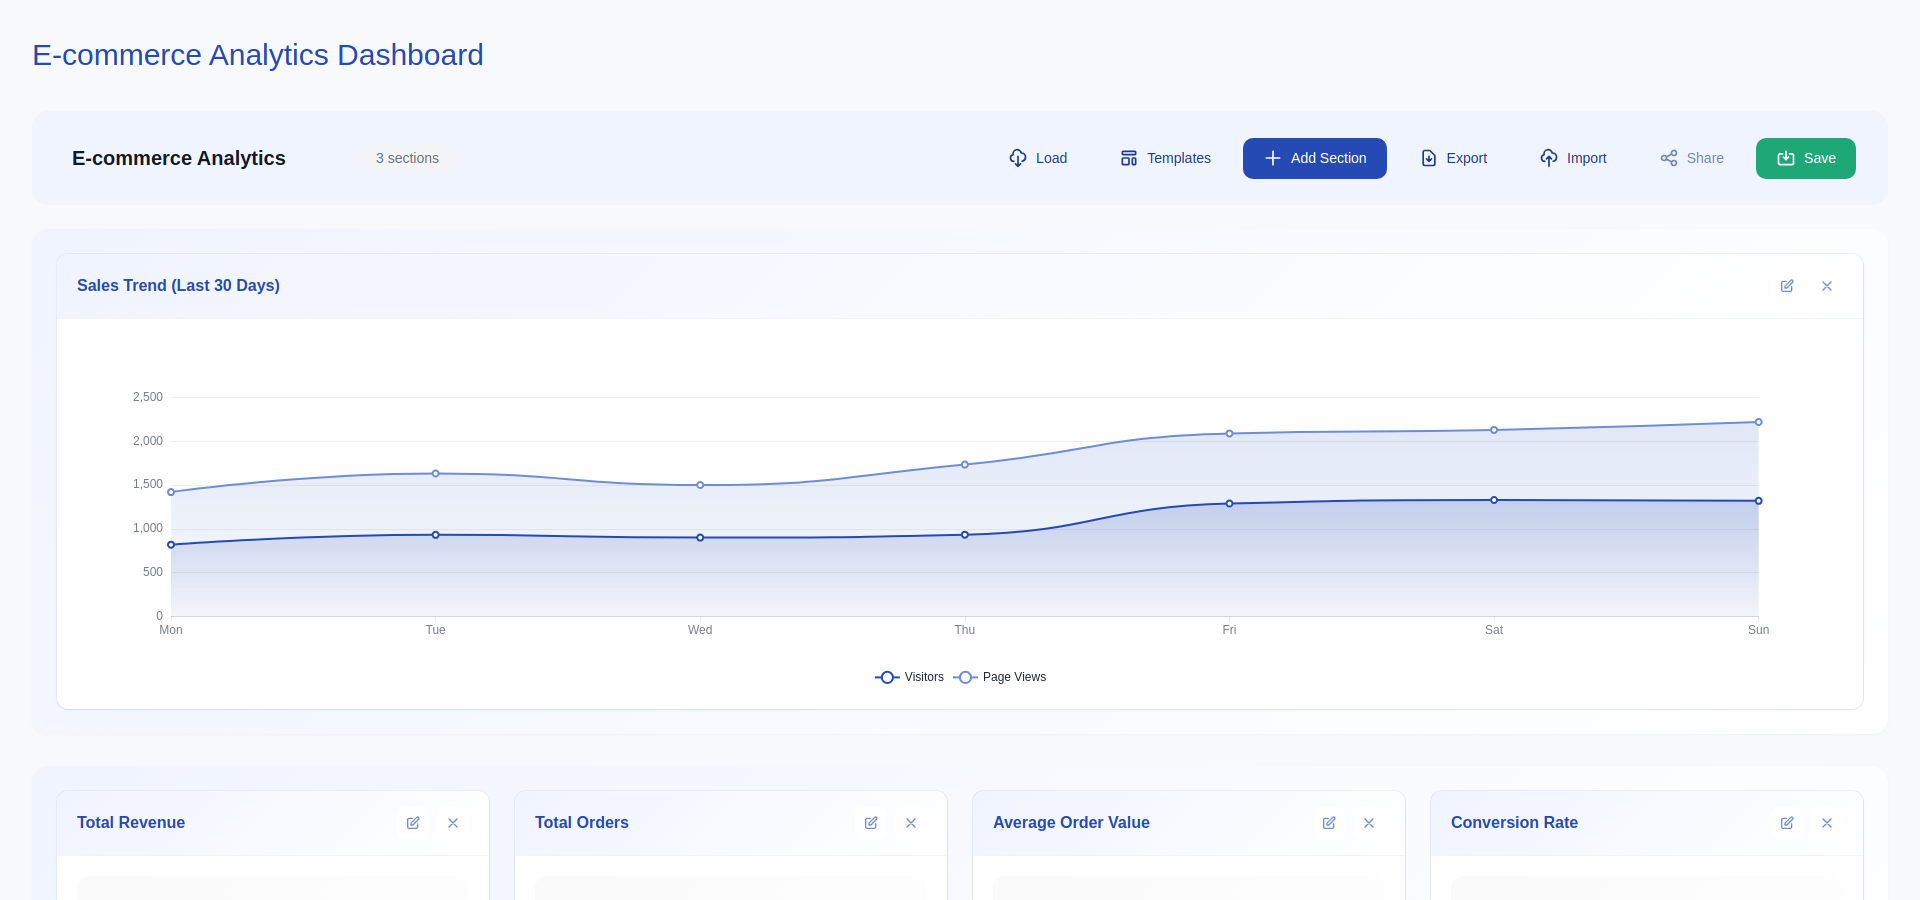Remove the Total Revenue section
1920x900 pixels.
coord(453,823)
